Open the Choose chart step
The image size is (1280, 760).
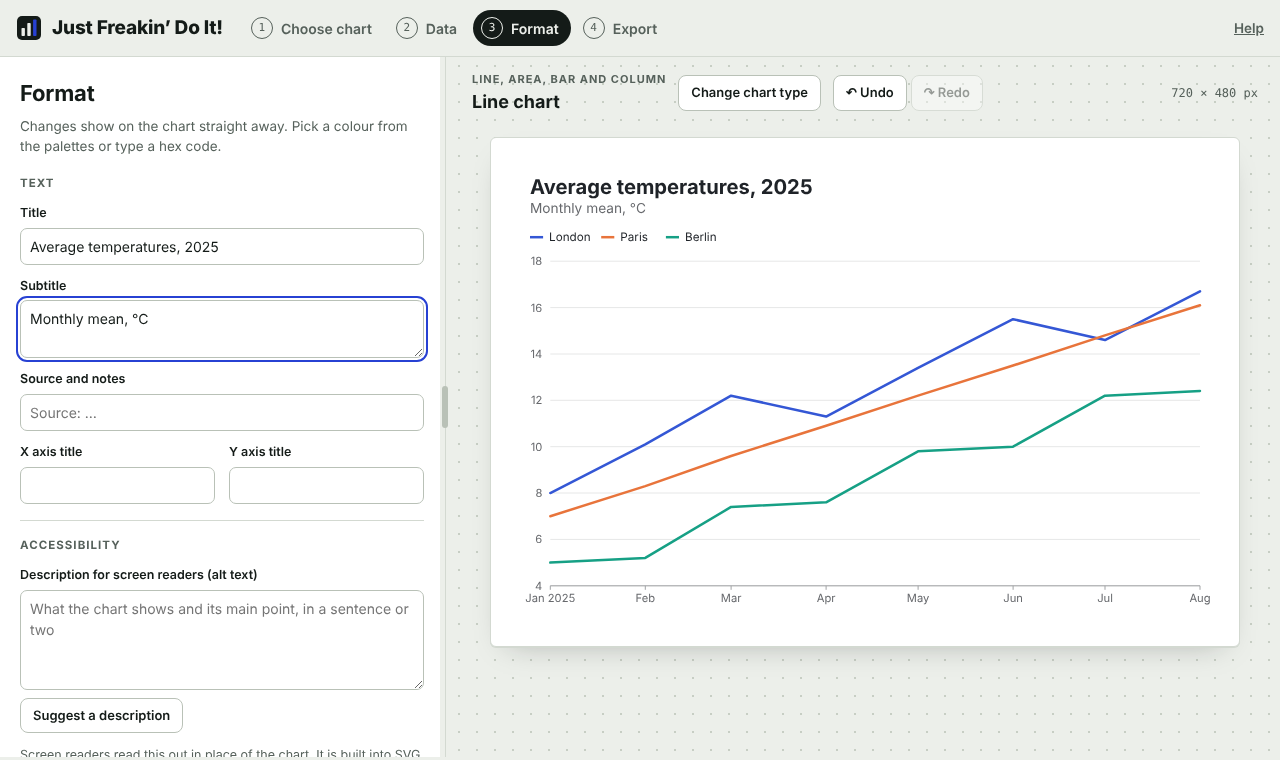[312, 28]
